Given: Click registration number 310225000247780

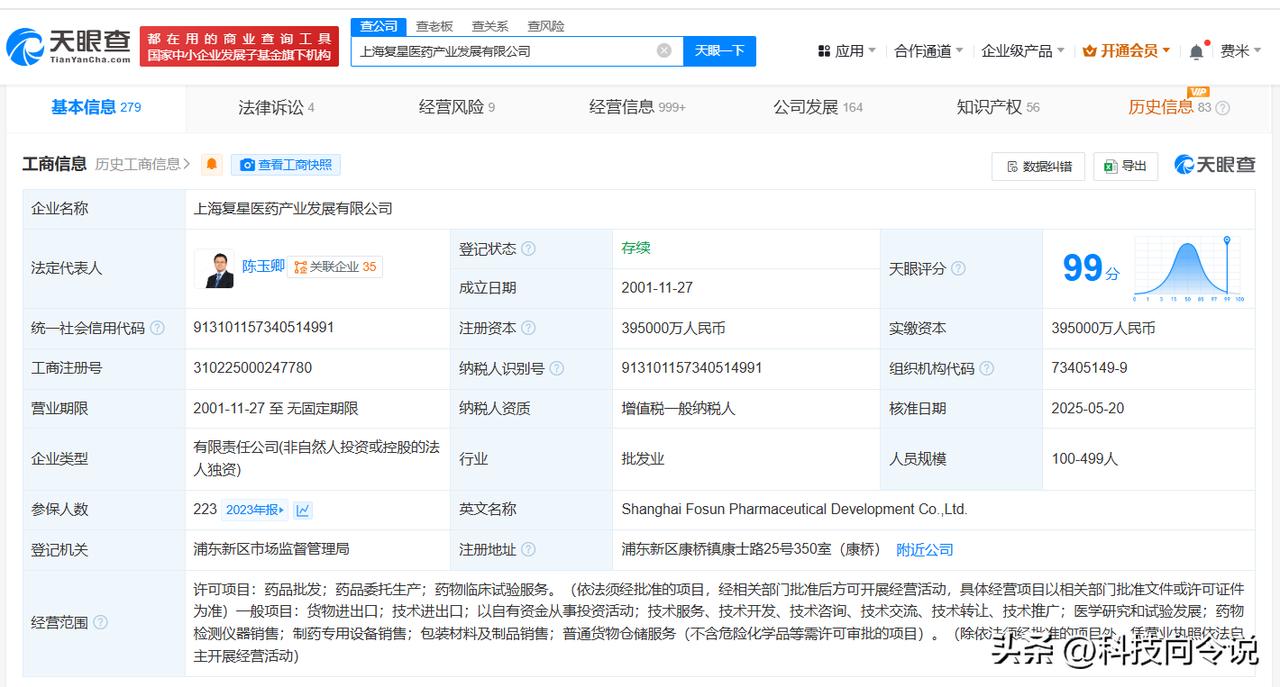Looking at the screenshot, I should coord(253,368).
